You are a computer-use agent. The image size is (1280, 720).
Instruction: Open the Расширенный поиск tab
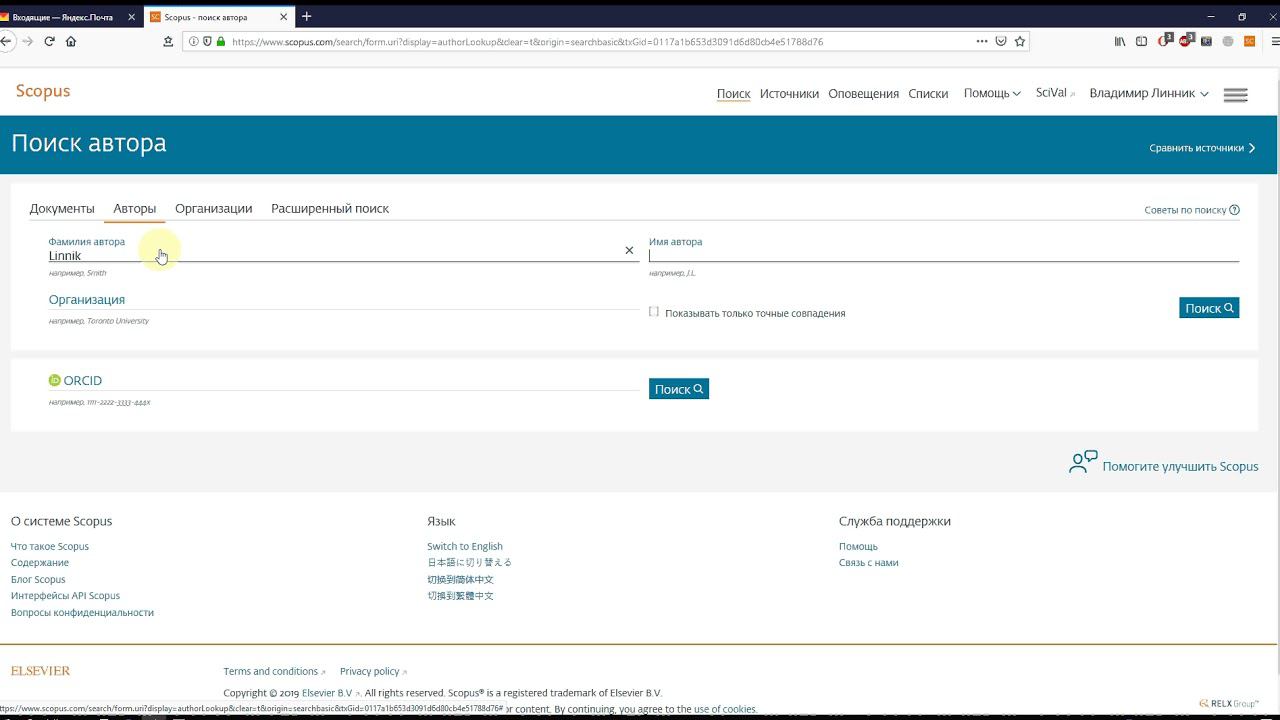[x=330, y=208]
